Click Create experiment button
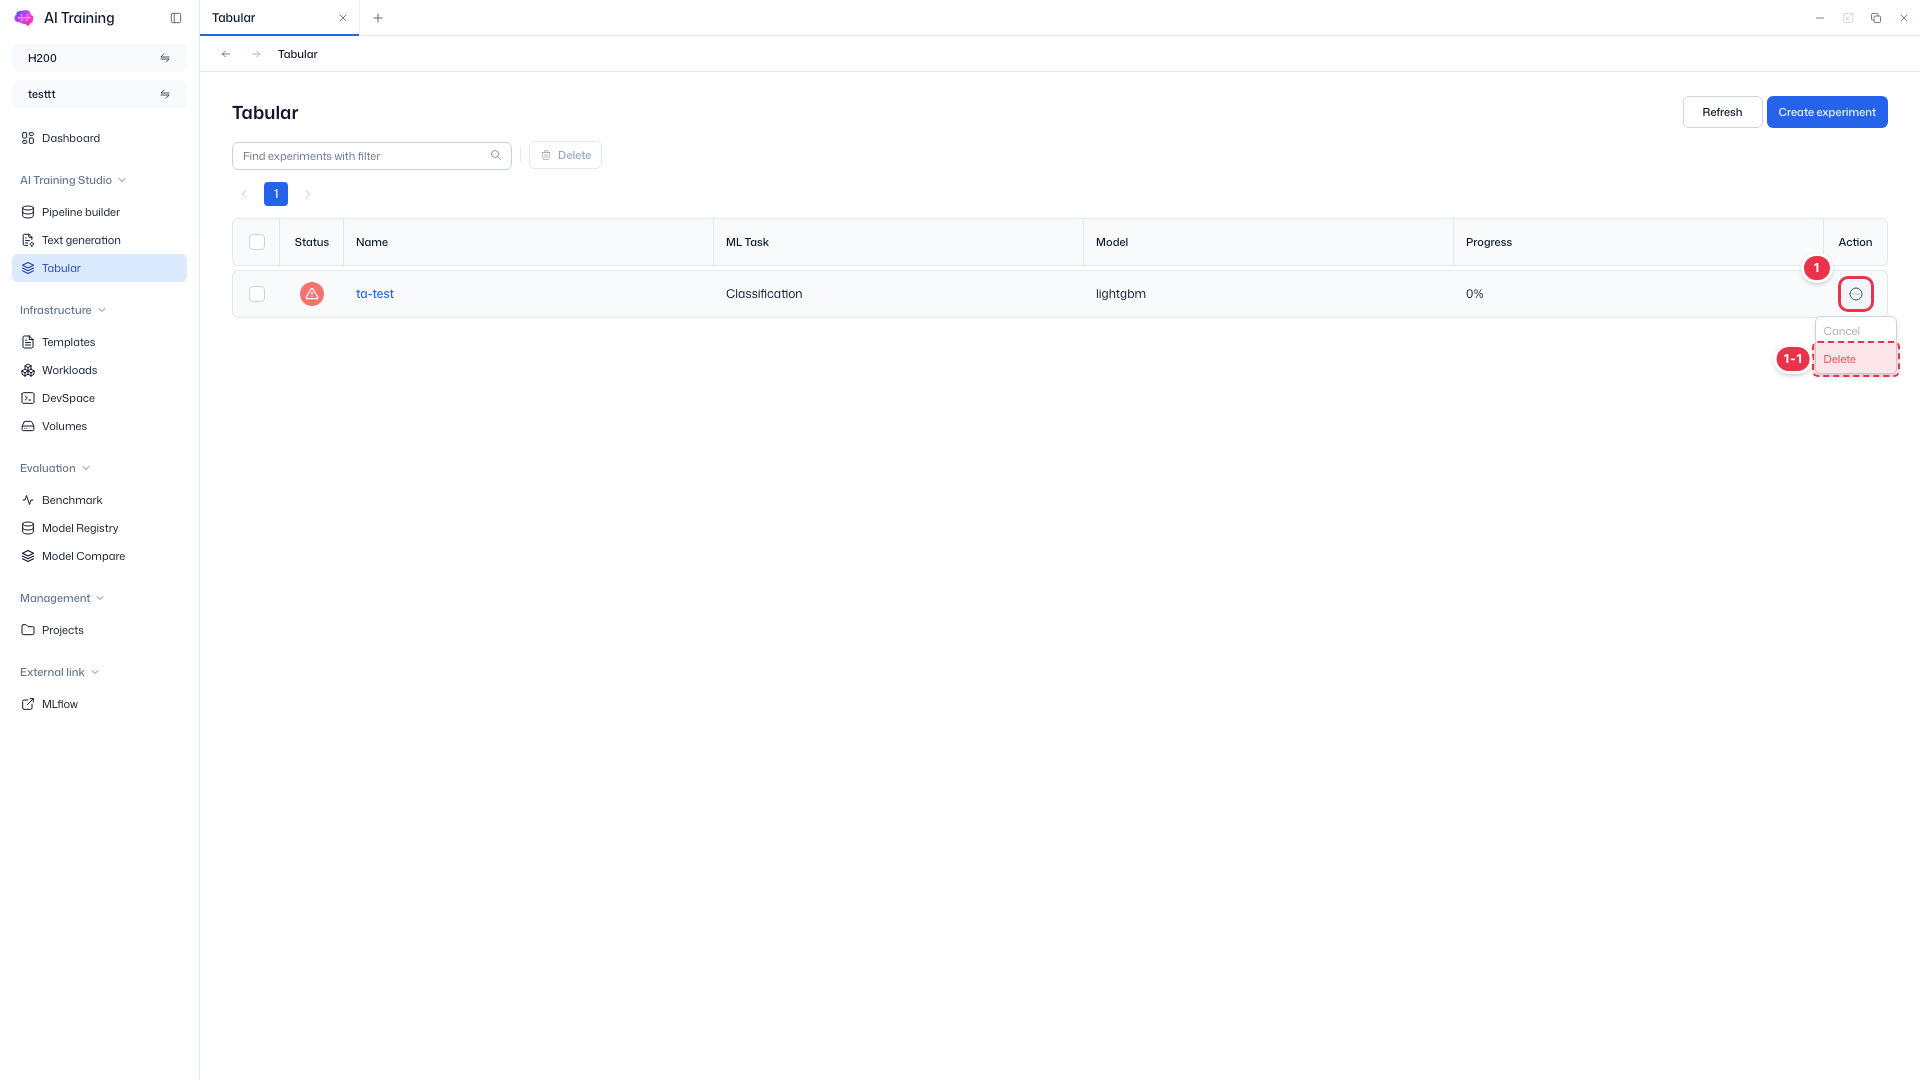Screen dimensions: 1920x1080 tap(1827, 112)
